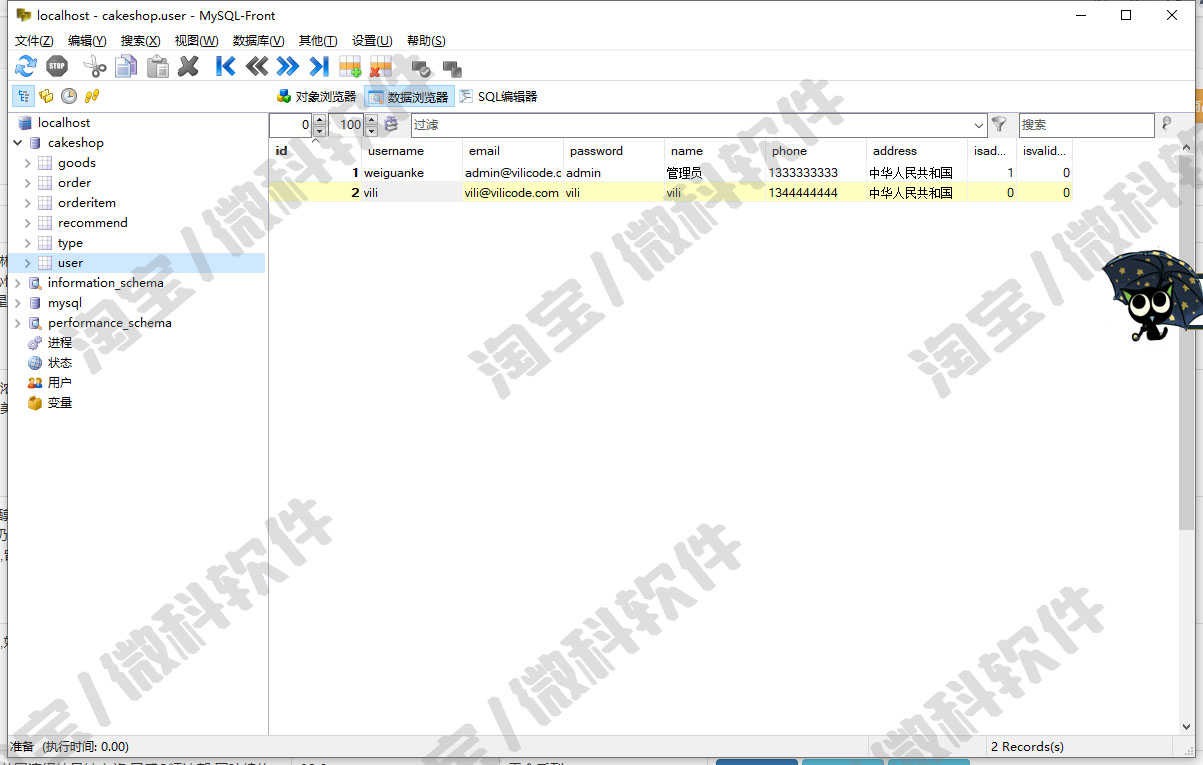Expand the mysql database node
Viewport: 1203px width, 765px height.
click(x=18, y=303)
